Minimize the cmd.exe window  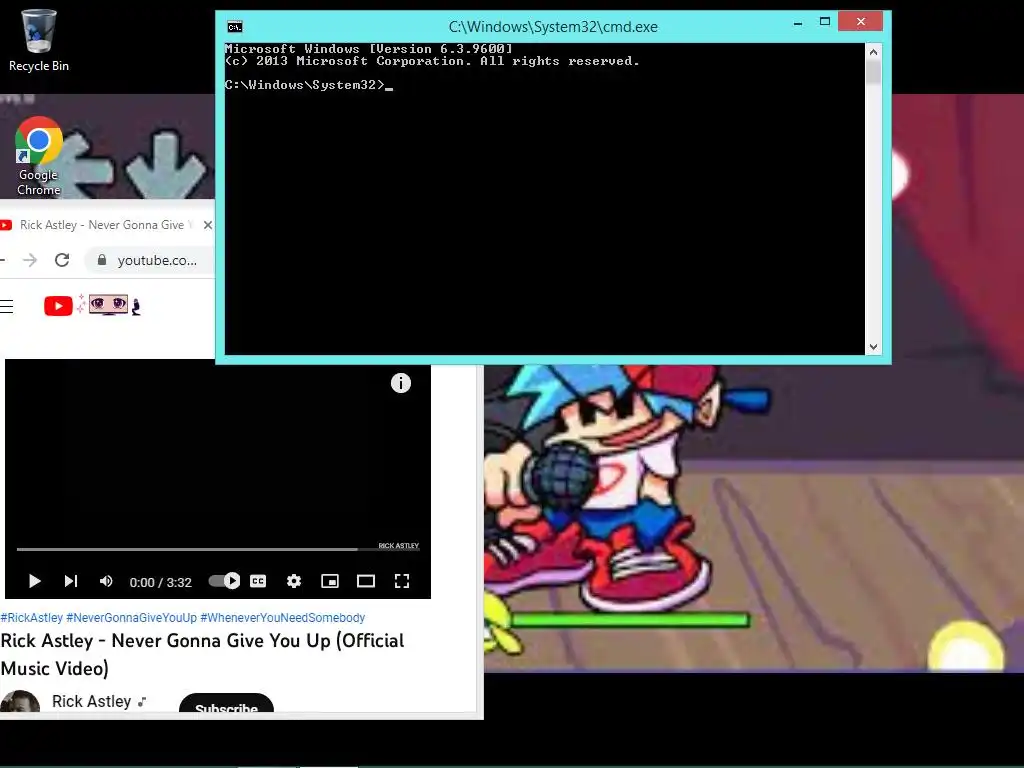pos(797,22)
